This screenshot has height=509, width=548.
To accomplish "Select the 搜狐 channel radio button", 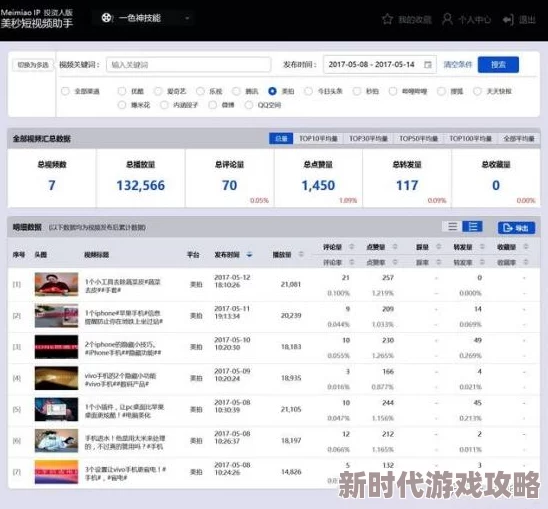I will coord(441,91).
